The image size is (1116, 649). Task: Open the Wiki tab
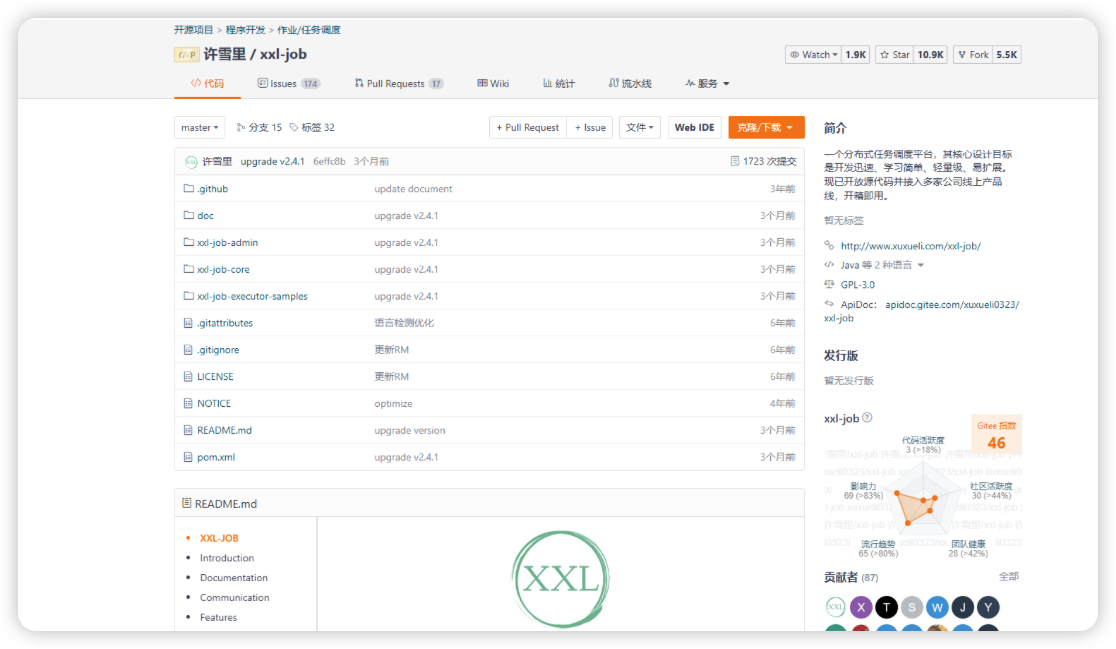[493, 83]
